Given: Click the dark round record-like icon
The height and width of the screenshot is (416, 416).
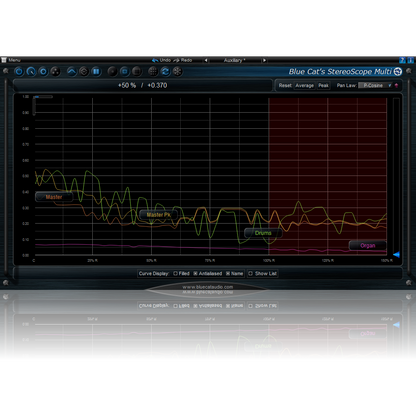Looking at the screenshot, I should pos(112,71).
